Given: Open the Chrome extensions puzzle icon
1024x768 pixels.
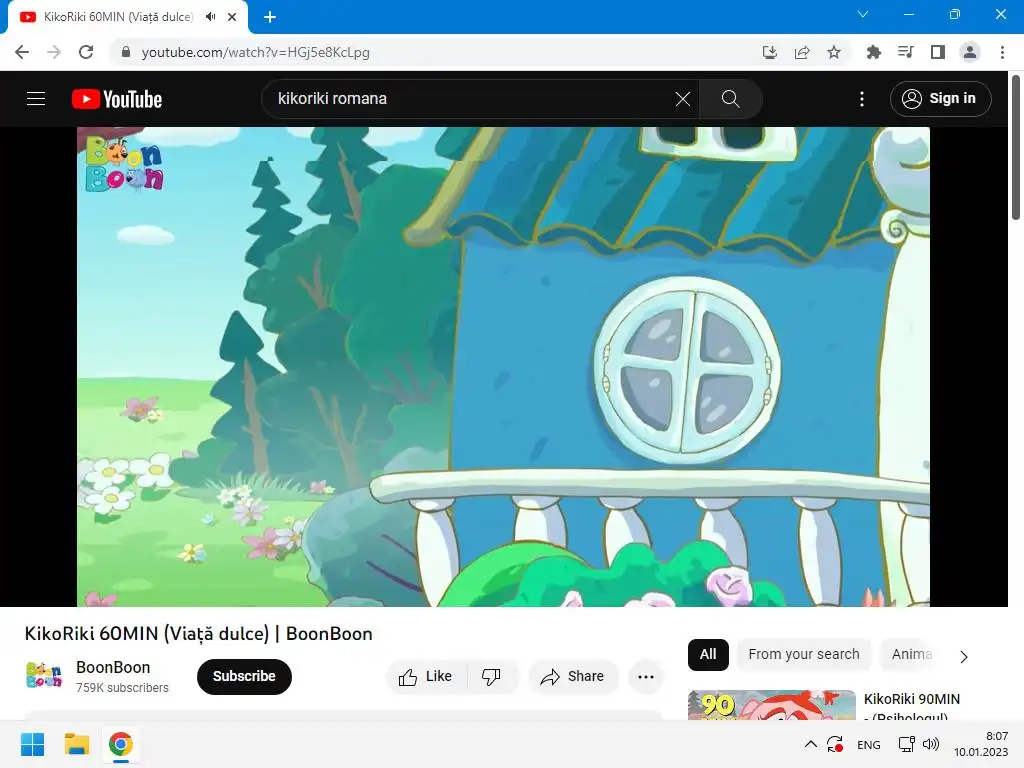Looking at the screenshot, I should point(873,52).
